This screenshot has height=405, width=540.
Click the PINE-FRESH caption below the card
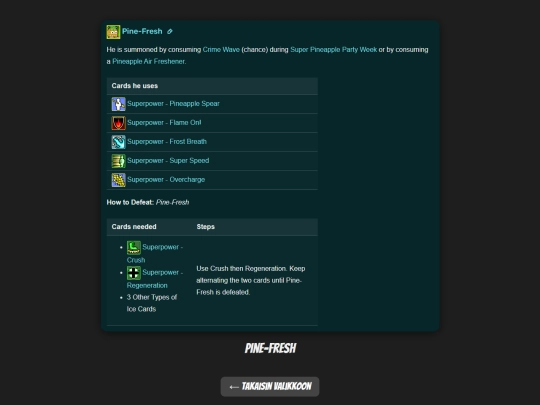click(x=270, y=348)
